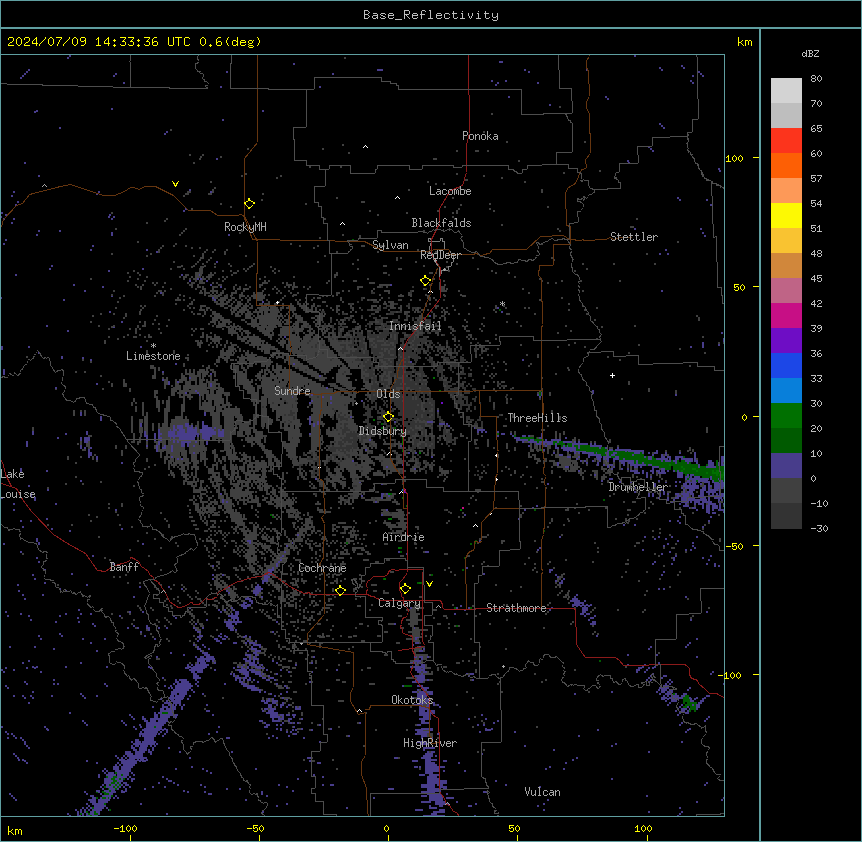Click the RockyMH label
Screen dimensions: 862x842
pyautogui.click(x=245, y=226)
